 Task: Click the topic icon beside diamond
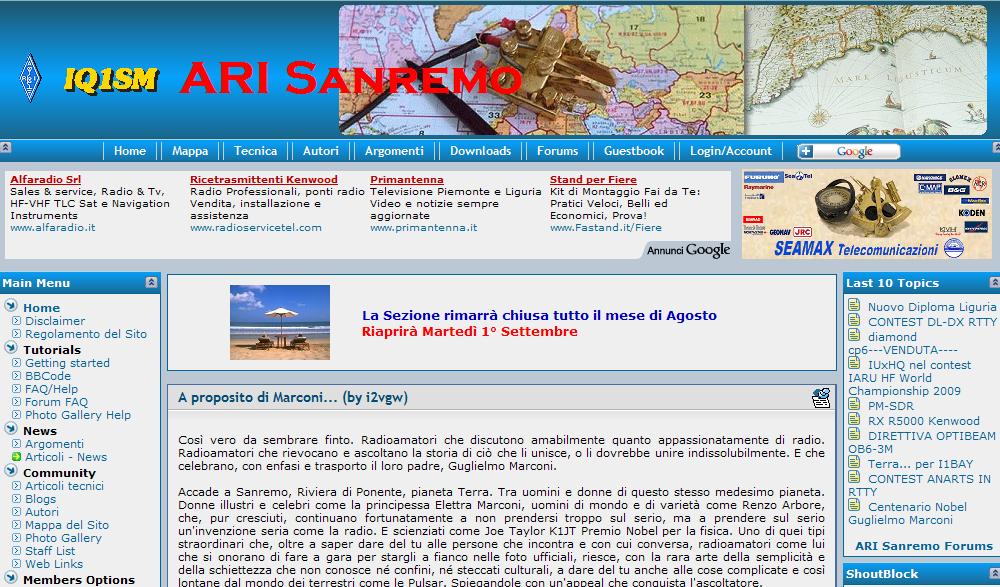[854, 334]
